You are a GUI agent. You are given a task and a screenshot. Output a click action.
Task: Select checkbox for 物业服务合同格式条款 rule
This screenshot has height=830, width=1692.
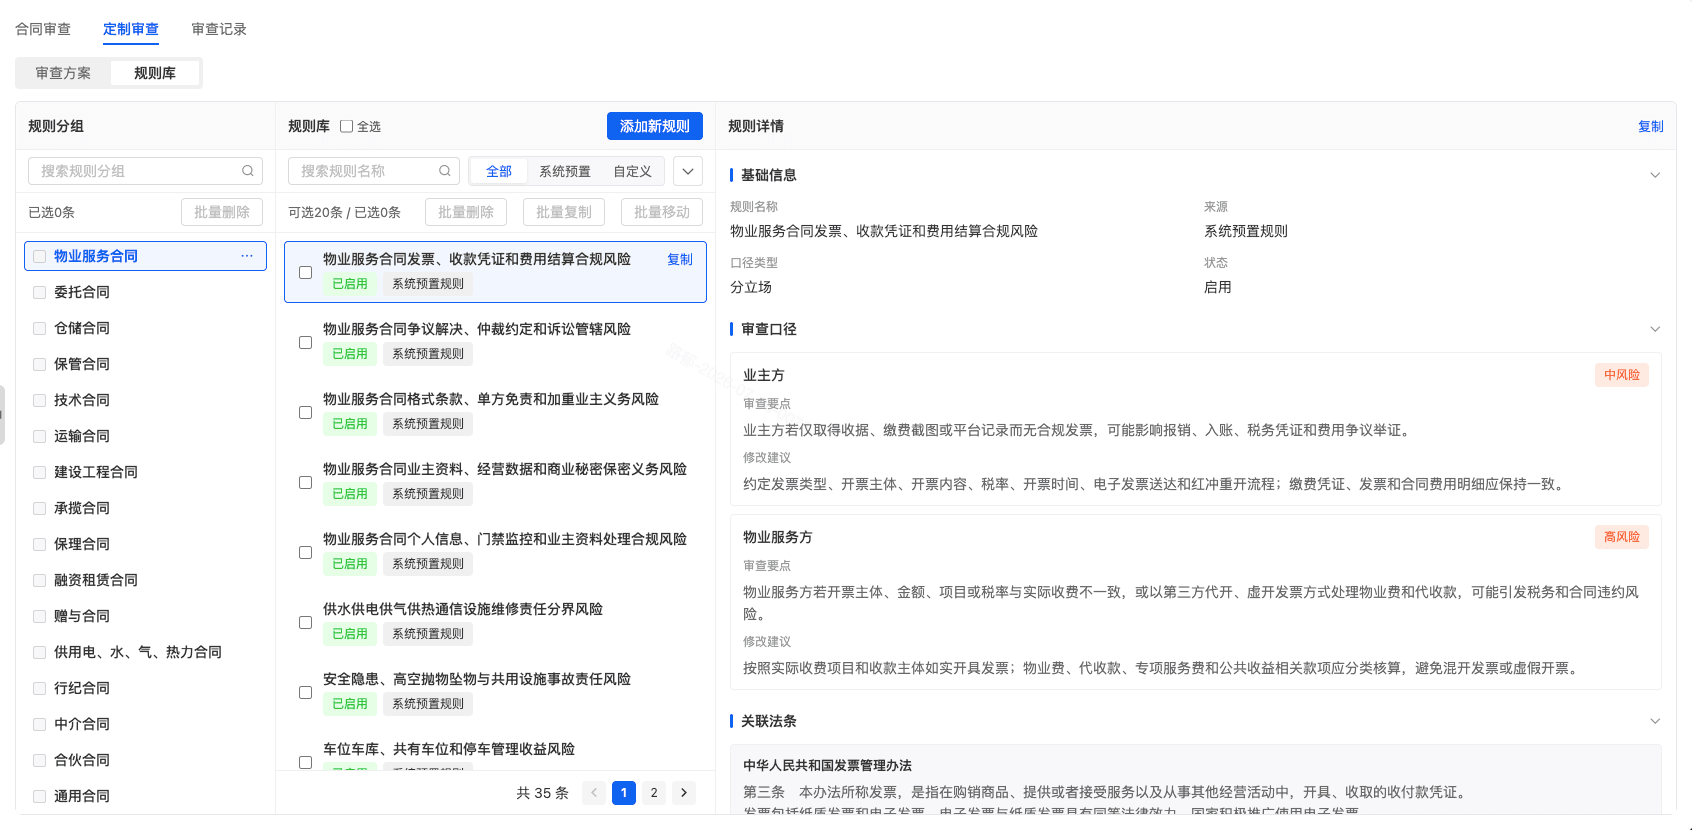pos(306,412)
